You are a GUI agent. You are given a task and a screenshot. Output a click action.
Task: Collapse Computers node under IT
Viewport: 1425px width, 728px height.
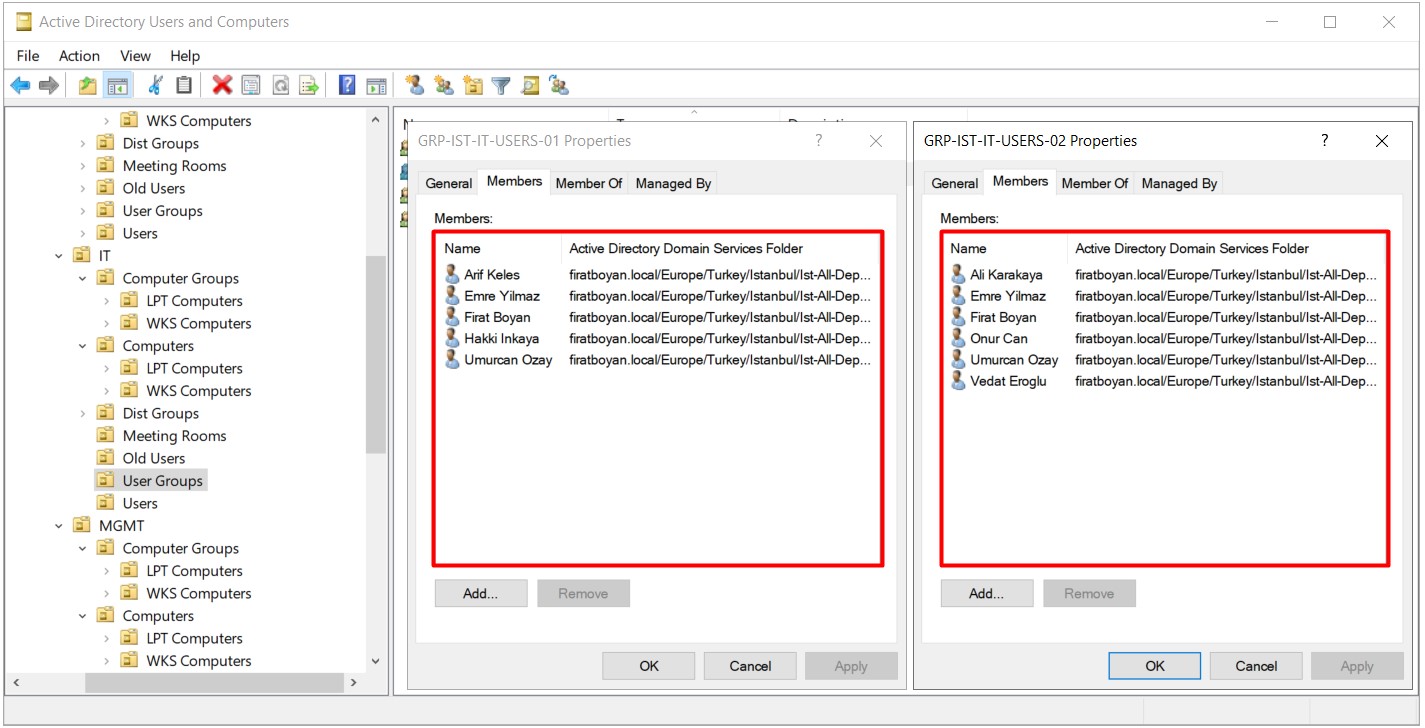(83, 346)
